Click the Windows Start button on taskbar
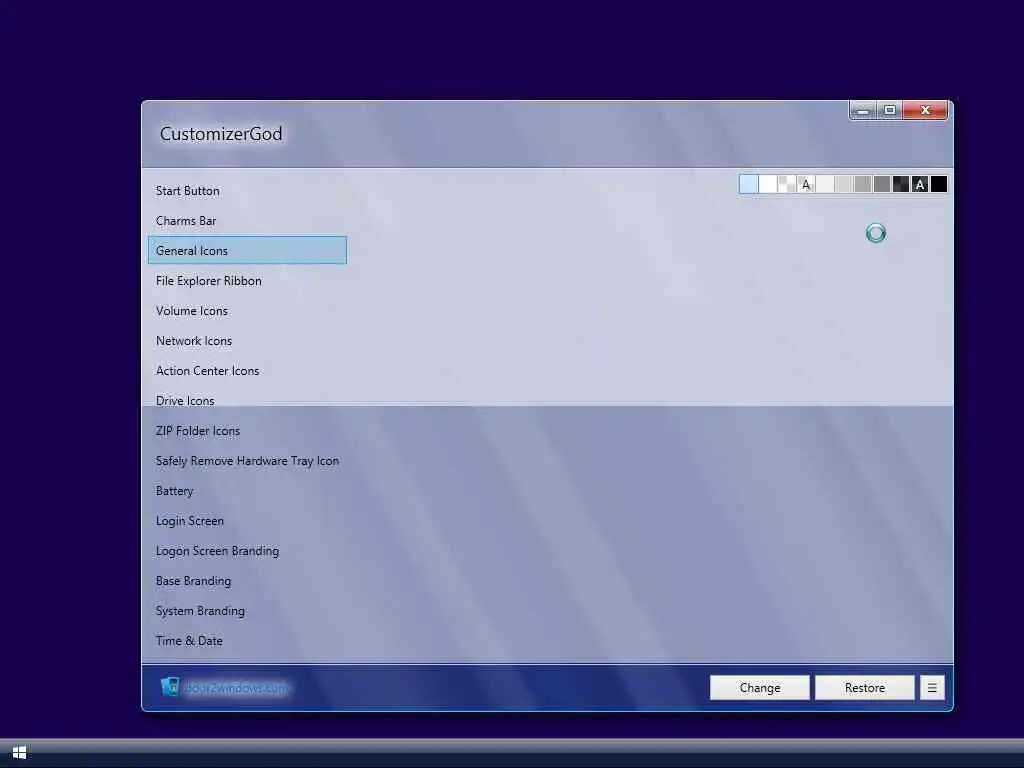 [x=19, y=752]
